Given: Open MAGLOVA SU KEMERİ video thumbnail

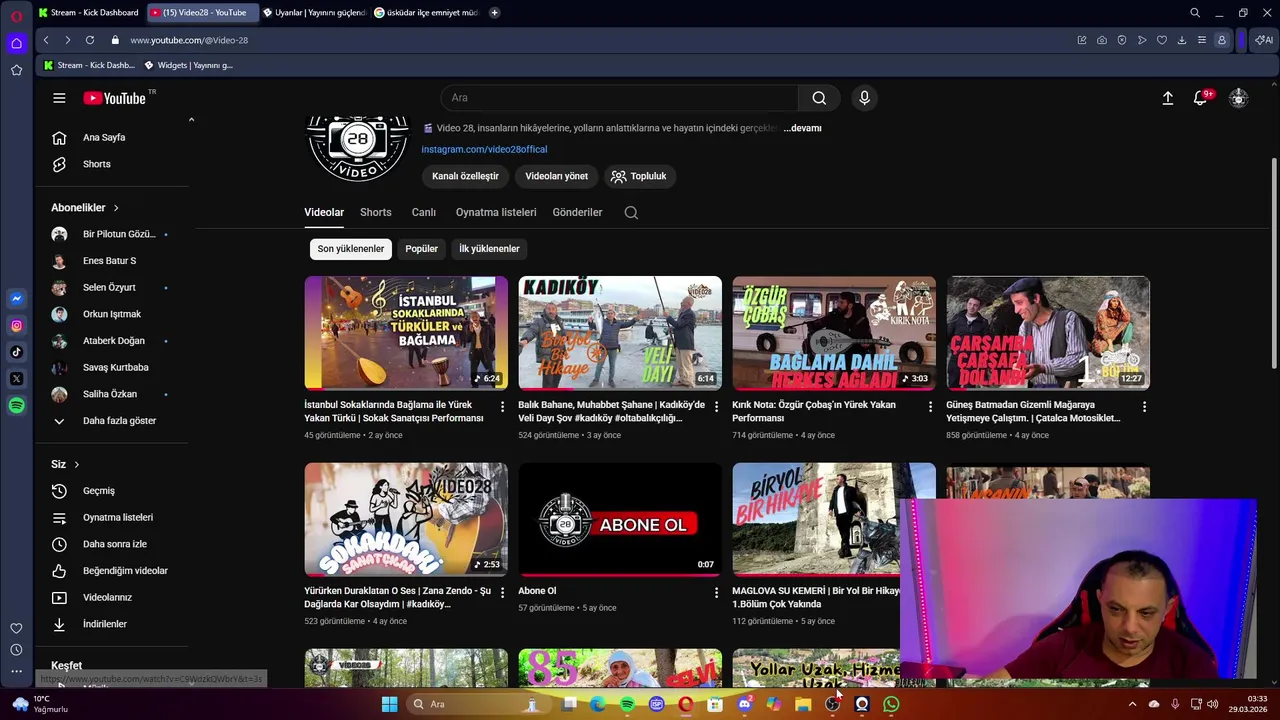Looking at the screenshot, I should pos(834,519).
